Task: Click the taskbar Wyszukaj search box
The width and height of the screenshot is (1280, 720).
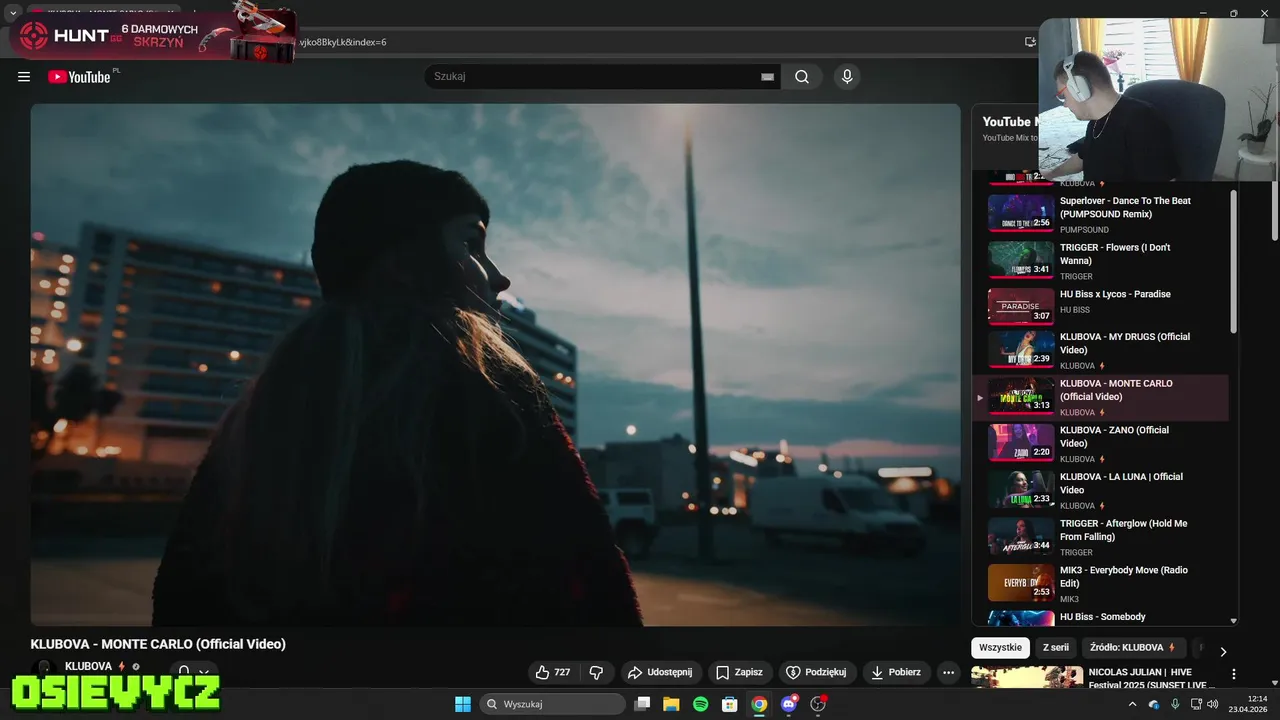Action: point(553,704)
